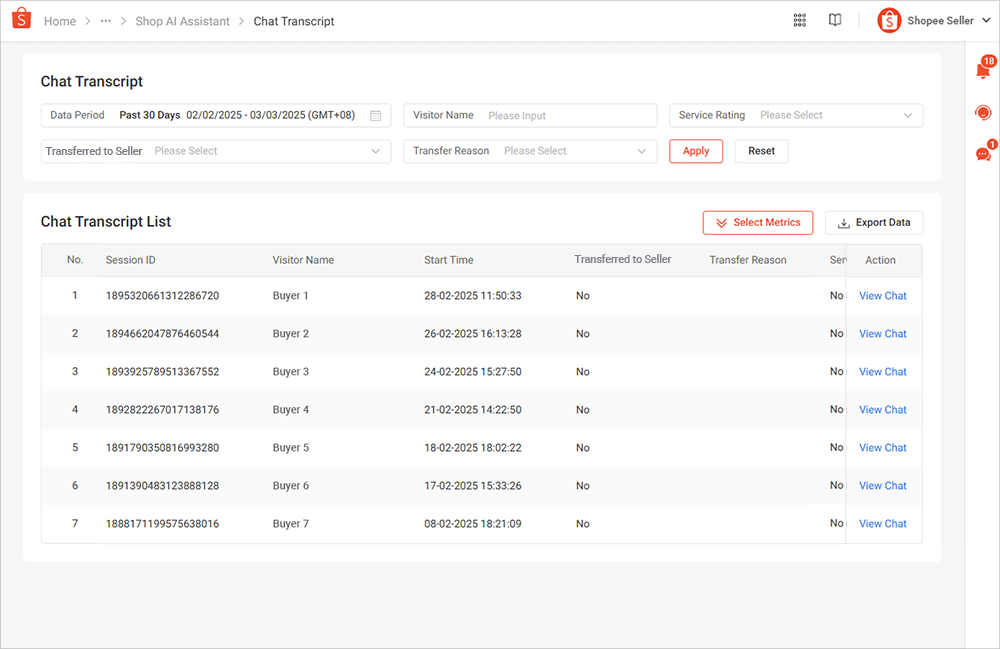1000x649 pixels.
Task: Open the help book icon
Action: tap(835, 21)
